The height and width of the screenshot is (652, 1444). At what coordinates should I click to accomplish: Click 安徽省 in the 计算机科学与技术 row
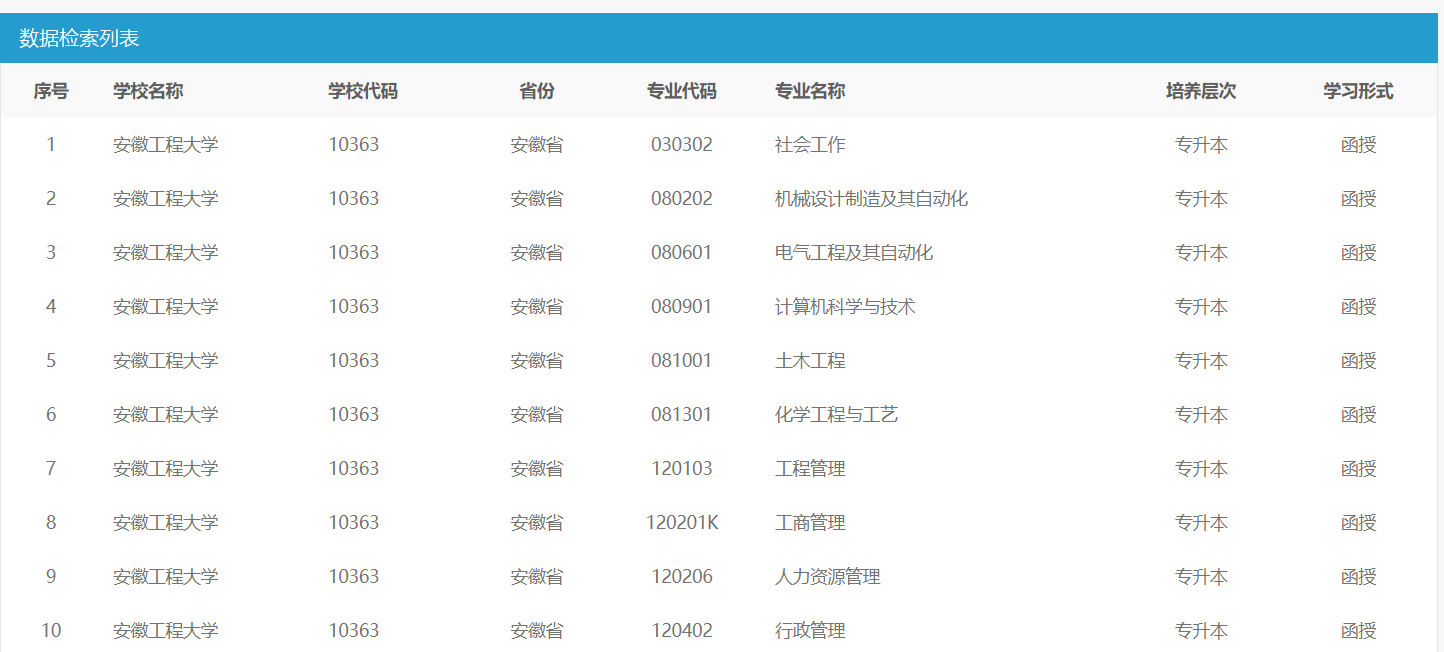pyautogui.click(x=537, y=307)
